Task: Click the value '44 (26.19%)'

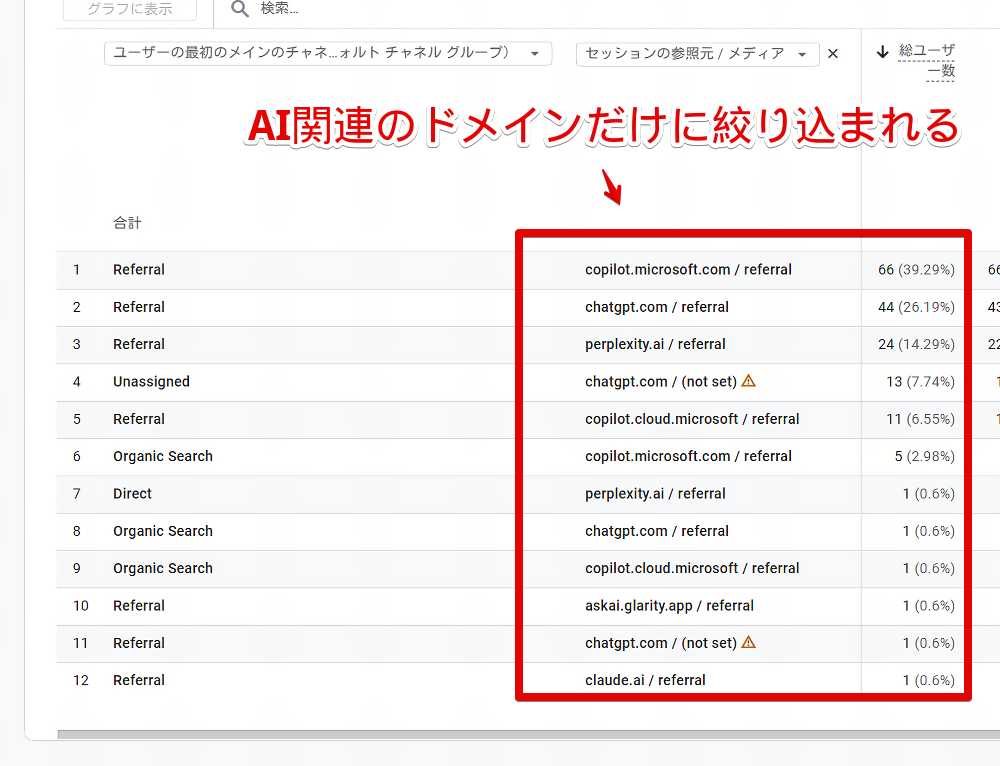Action: coord(916,307)
